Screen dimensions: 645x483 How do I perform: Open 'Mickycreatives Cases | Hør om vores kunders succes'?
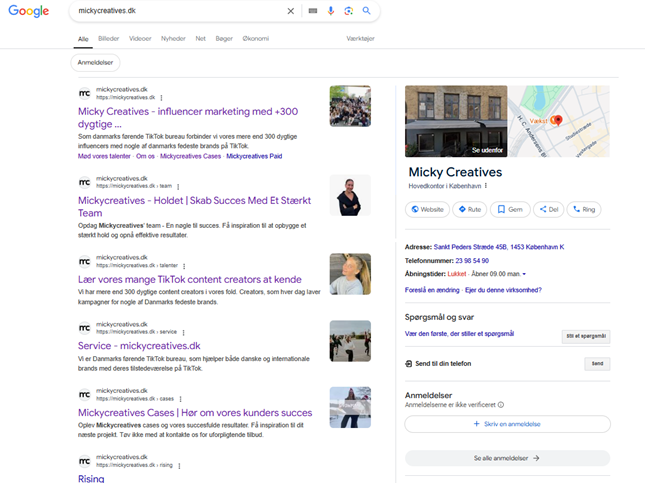click(x=195, y=413)
